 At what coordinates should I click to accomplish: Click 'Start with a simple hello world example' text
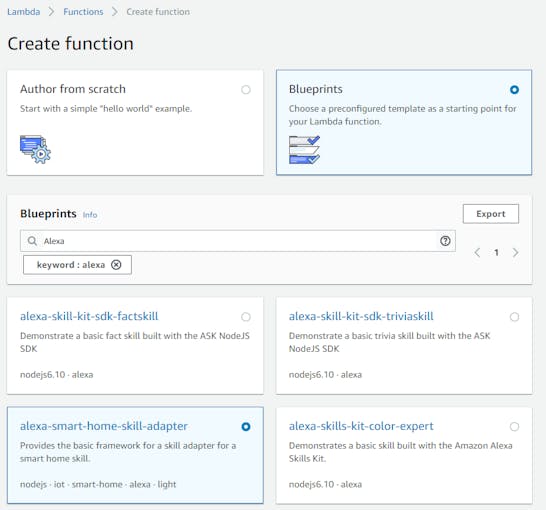[106, 109]
